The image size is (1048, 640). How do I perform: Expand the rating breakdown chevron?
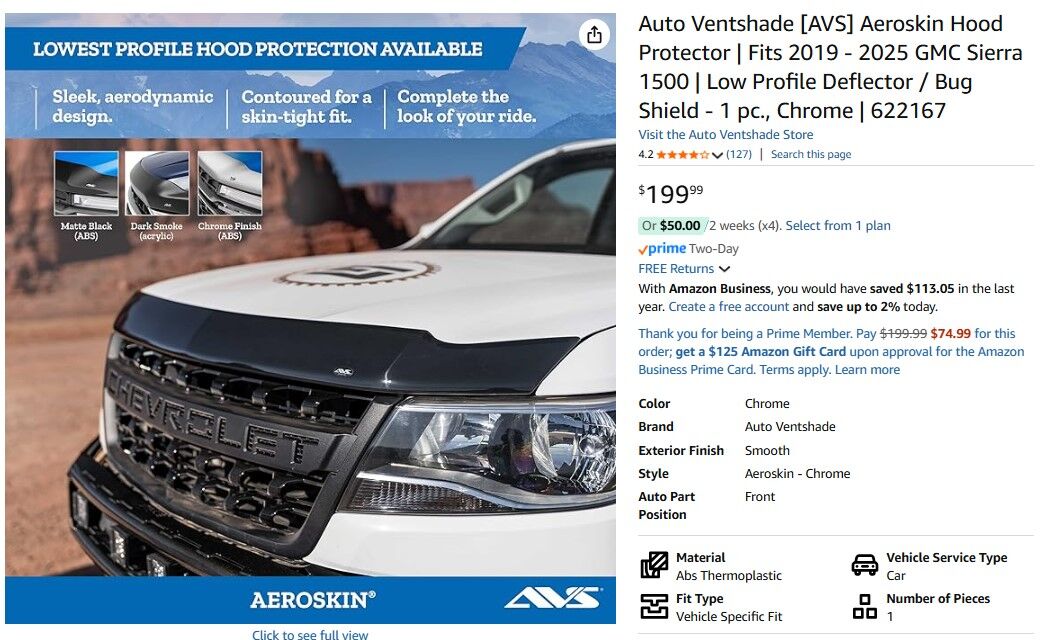717,155
